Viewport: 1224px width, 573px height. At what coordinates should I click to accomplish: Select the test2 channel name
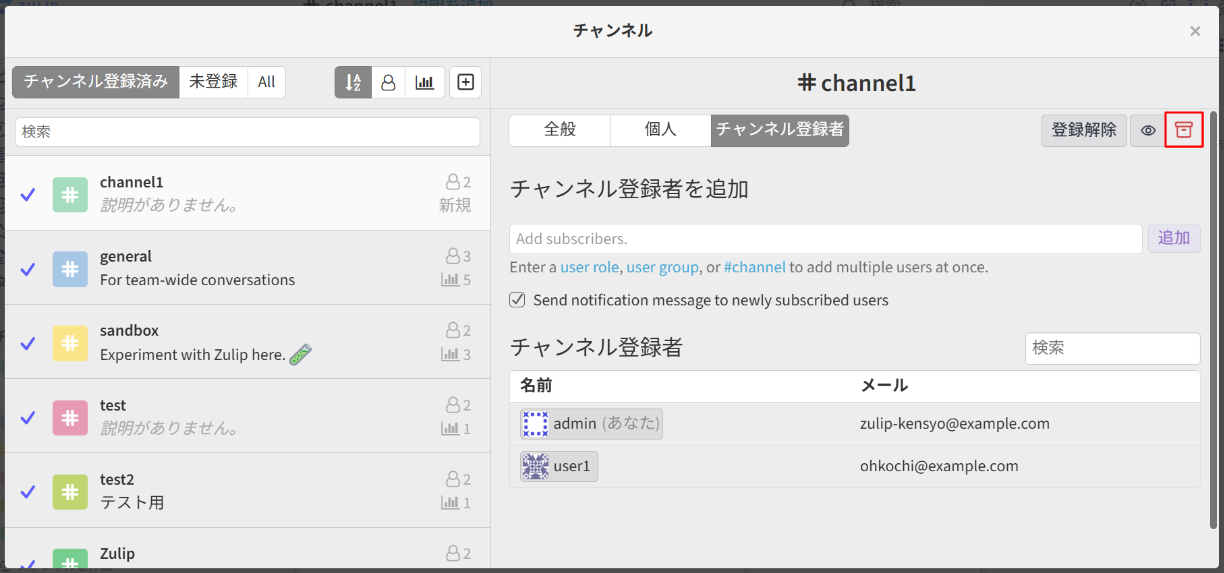click(118, 479)
